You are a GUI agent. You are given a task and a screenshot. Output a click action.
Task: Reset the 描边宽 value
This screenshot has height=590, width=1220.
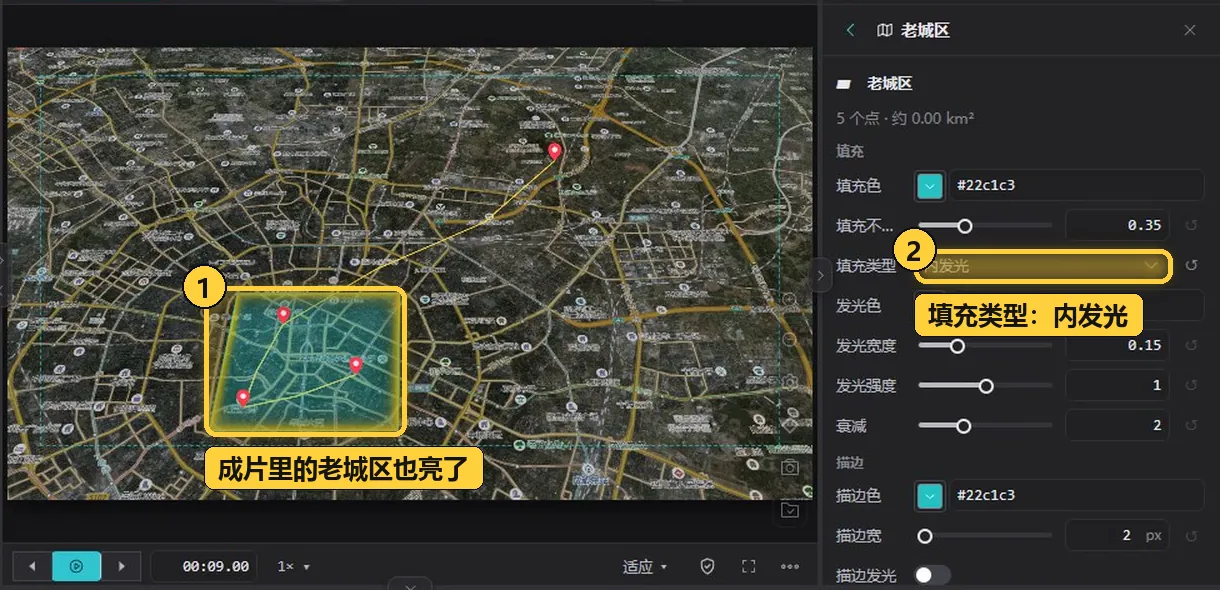pos(1191,536)
